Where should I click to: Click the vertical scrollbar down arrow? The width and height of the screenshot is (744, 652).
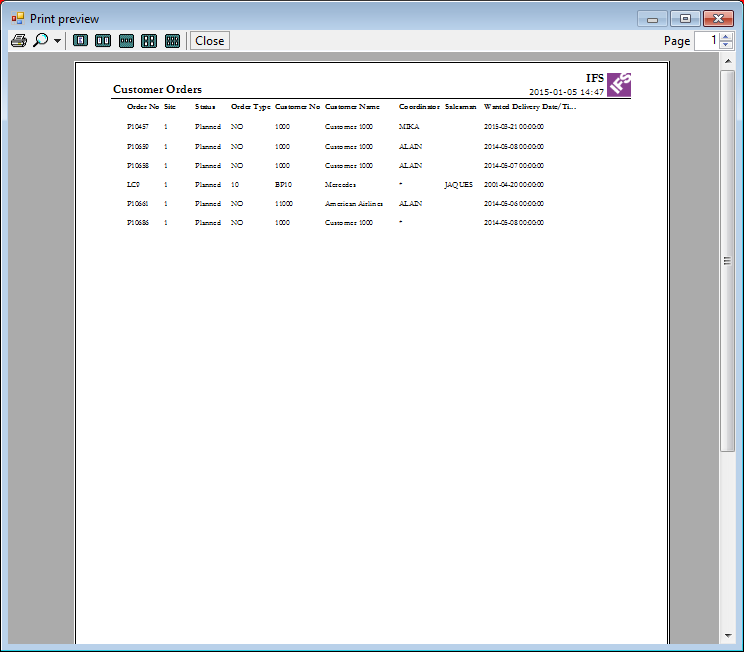[x=728, y=635]
